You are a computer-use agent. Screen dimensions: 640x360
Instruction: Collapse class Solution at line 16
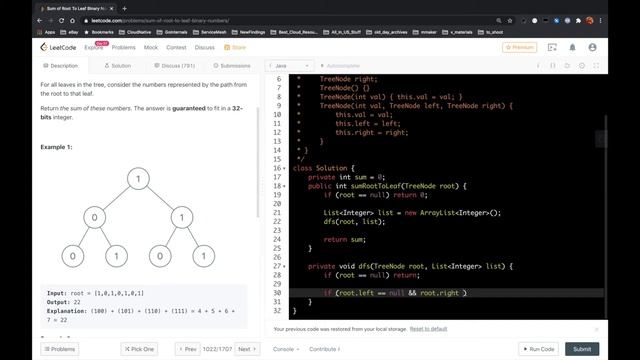point(284,168)
